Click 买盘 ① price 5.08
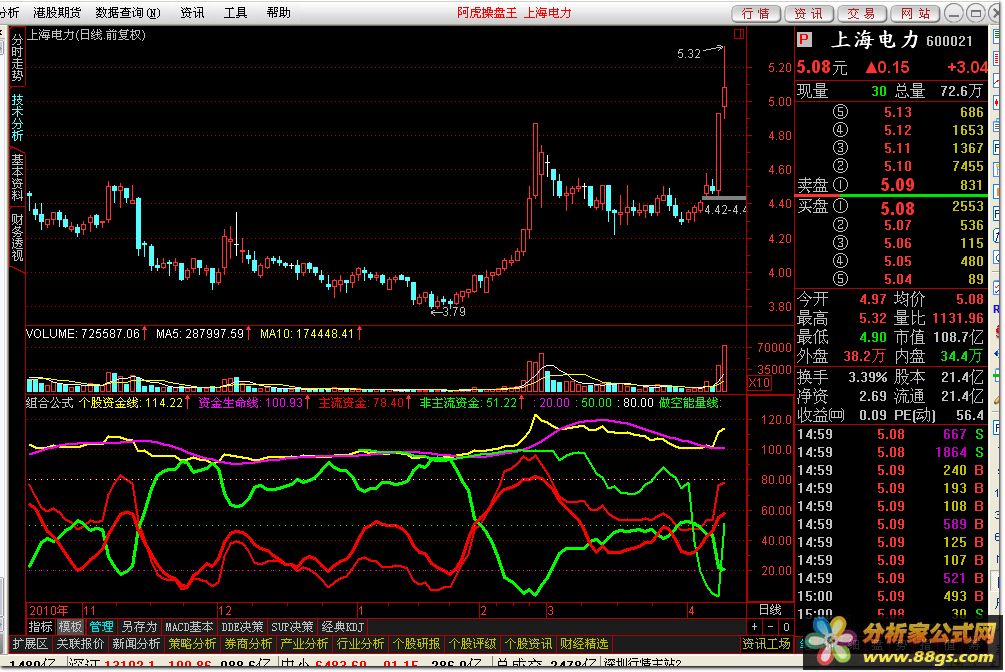Viewport: 1005px width, 672px height. [x=897, y=208]
